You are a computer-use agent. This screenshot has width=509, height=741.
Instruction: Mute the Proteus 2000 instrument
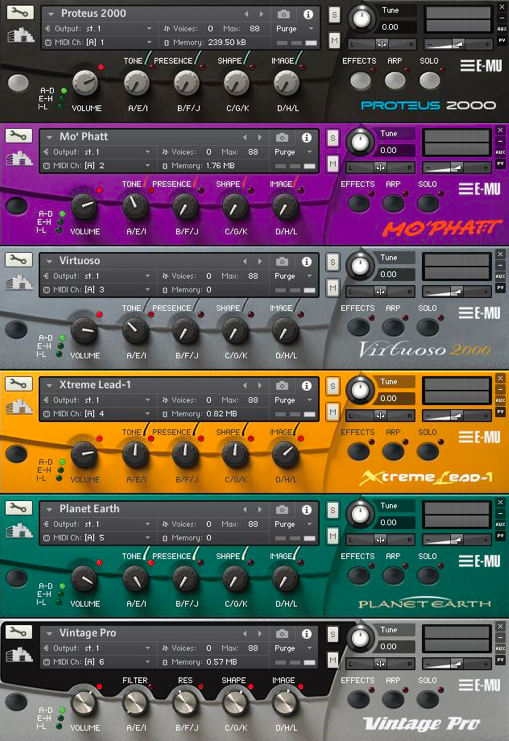334,40
